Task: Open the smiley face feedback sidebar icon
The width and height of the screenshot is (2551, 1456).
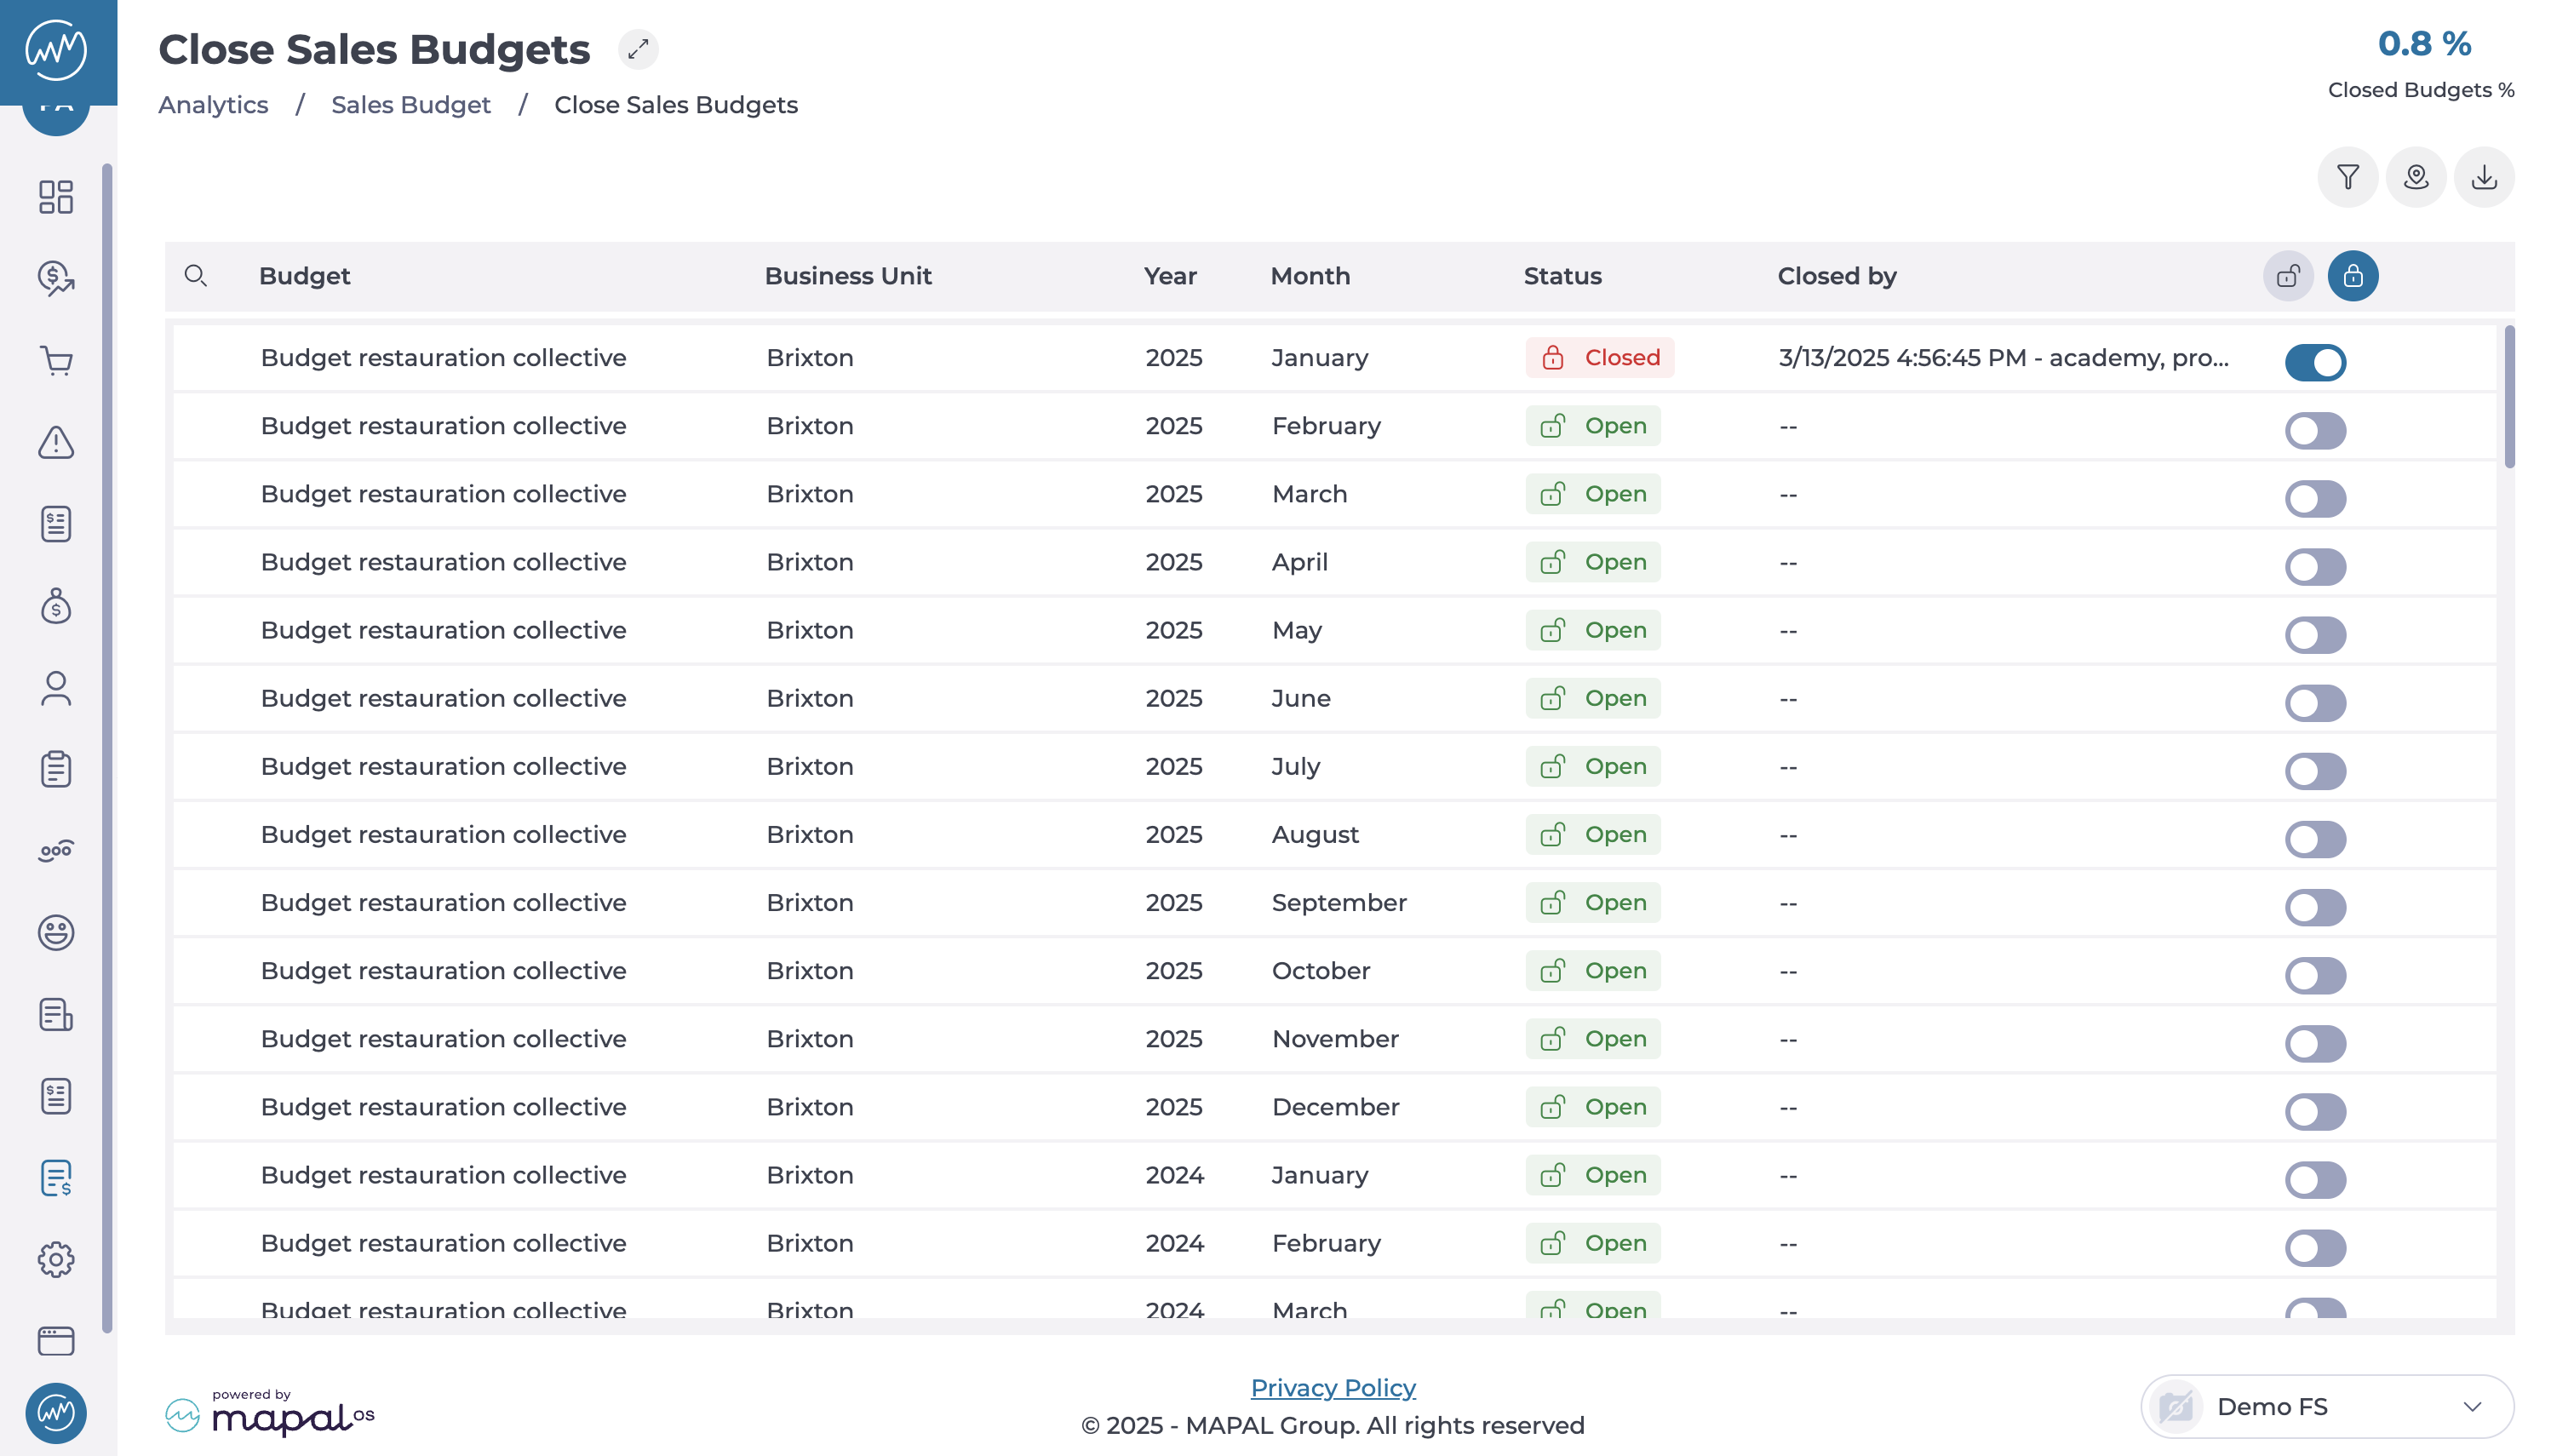Action: [56, 933]
